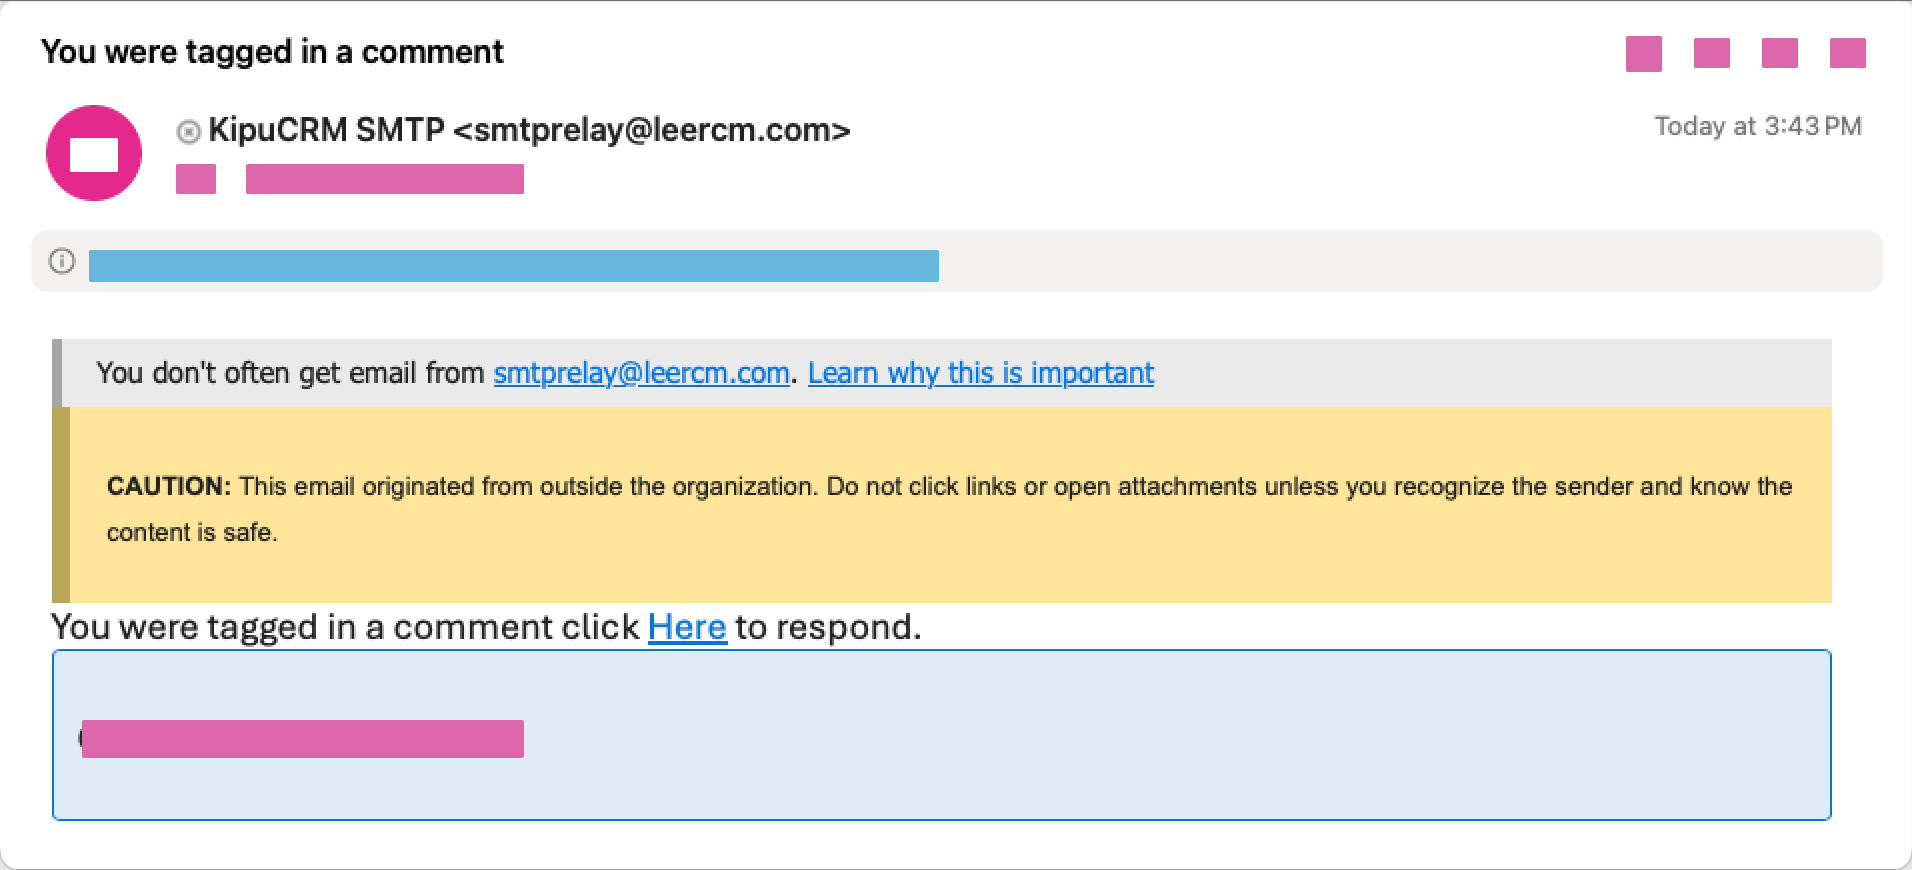1912x870 pixels.
Task: Open the smtprelay@leercm.com link in the notice
Action: 641,373
